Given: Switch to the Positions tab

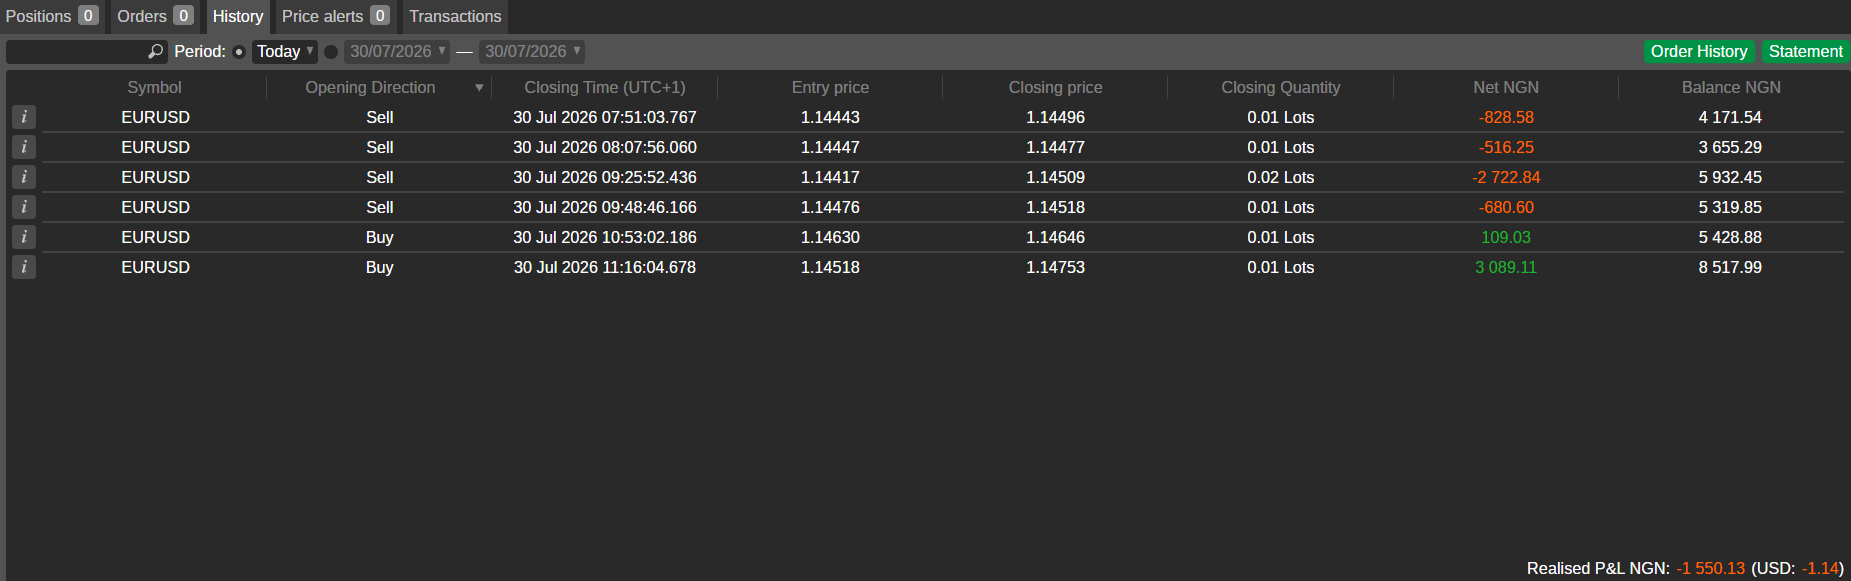Looking at the screenshot, I should click(52, 16).
